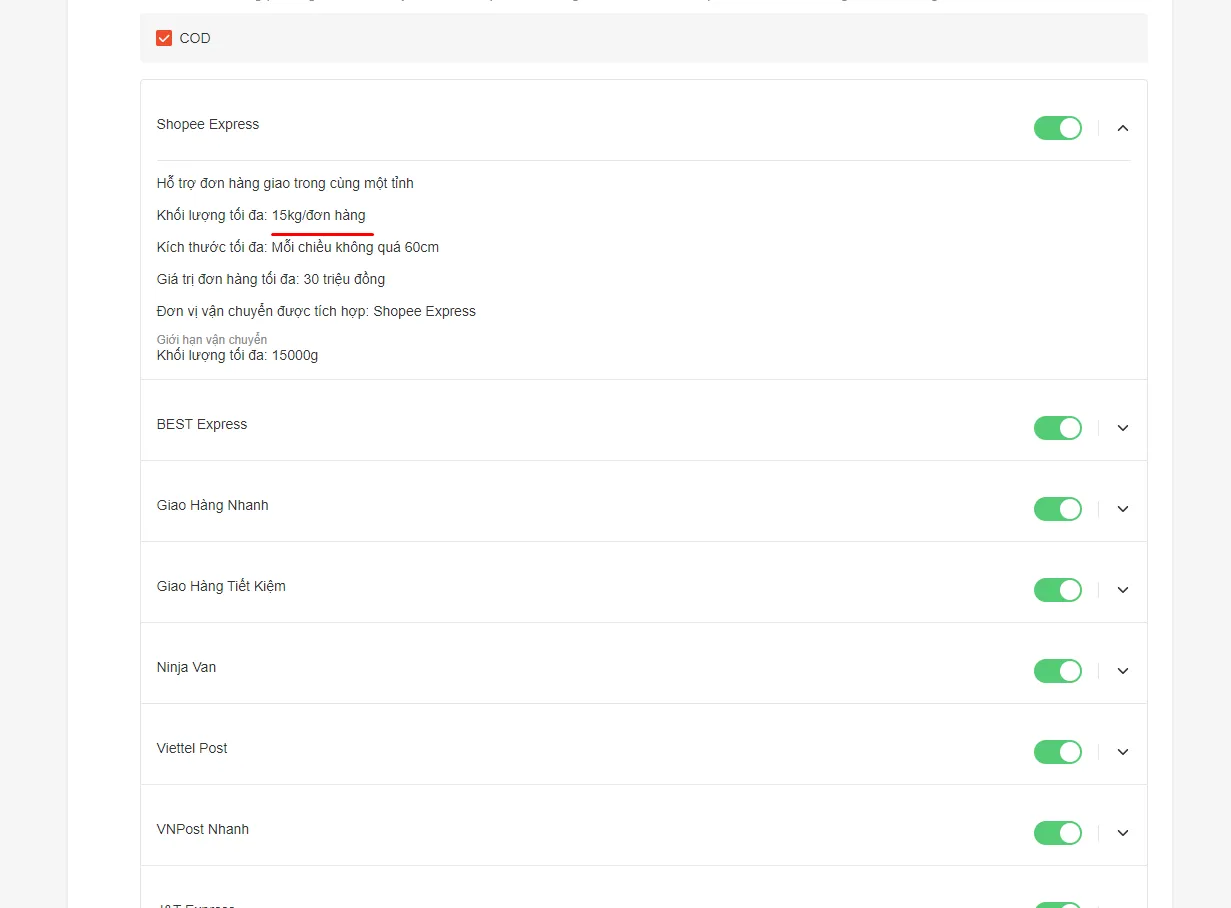Expand Giao Hàng Nhanh chevron

[1122, 509]
